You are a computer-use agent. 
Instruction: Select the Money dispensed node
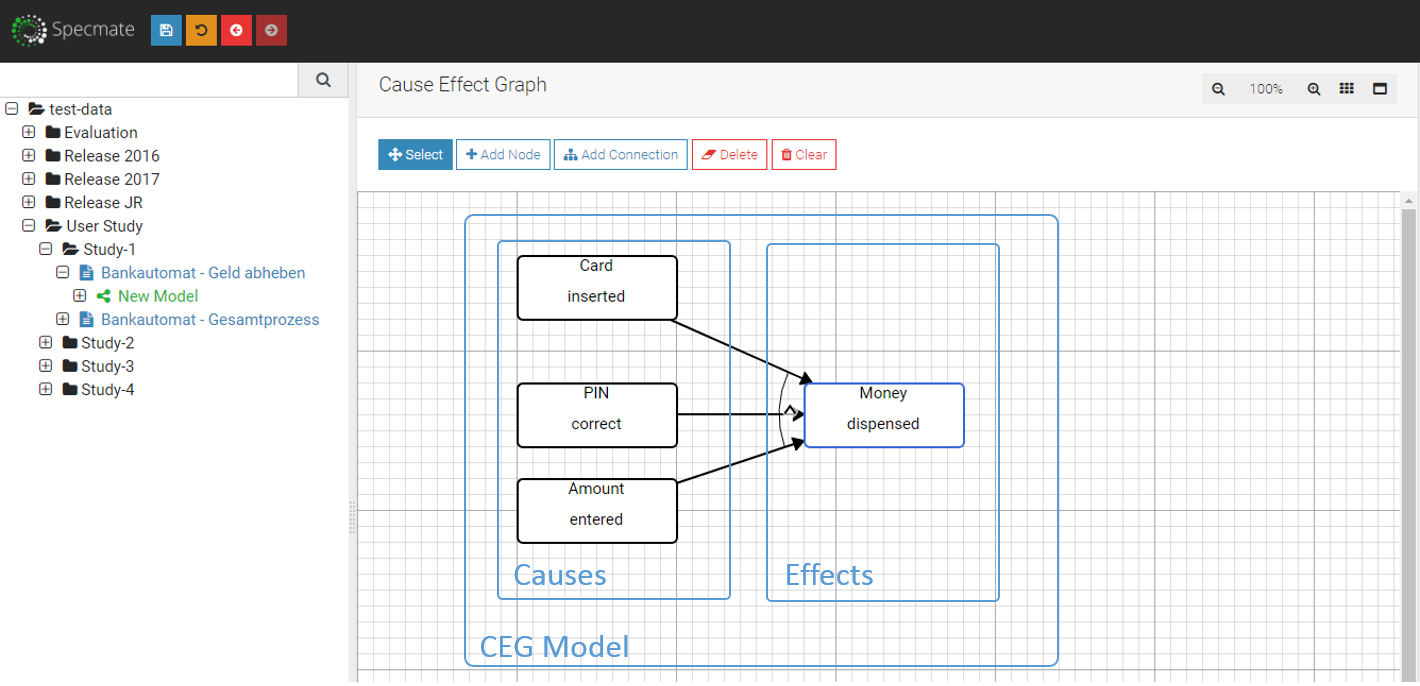click(884, 415)
